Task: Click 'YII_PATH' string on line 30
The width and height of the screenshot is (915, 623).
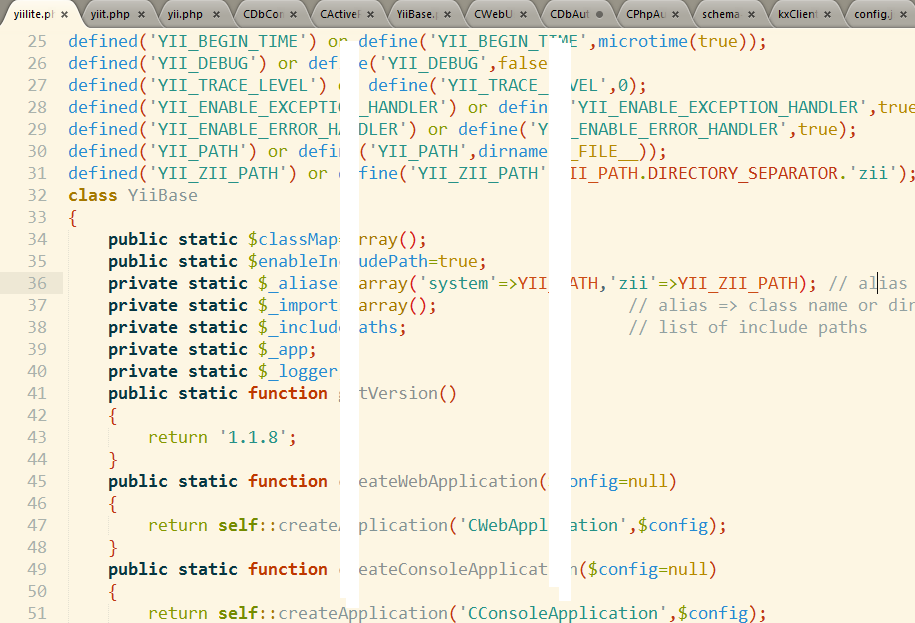Action: (x=198, y=151)
